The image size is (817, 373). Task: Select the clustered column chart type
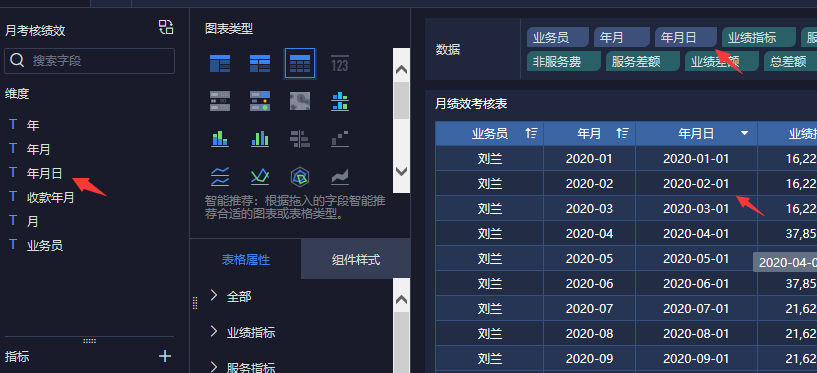(260, 139)
